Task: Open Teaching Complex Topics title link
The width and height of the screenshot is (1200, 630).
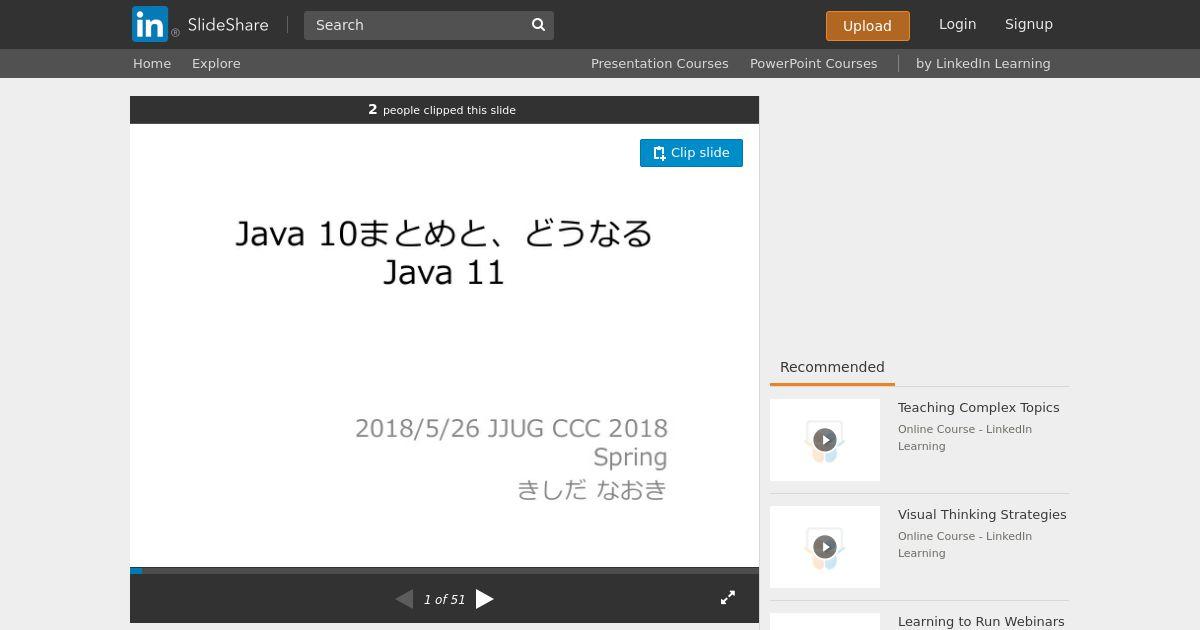Action: click(x=978, y=407)
